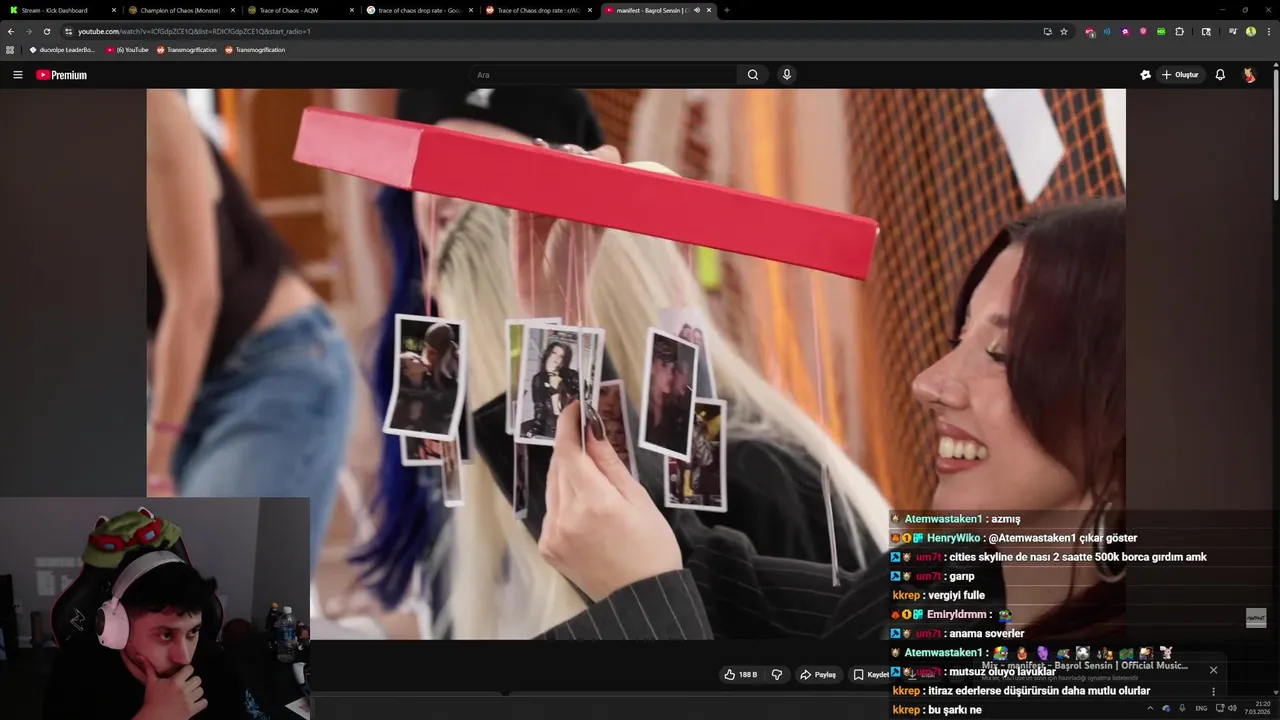1280x720 pixels.
Task: Mute the playing manifest tab speaker icon
Action: [x=697, y=10]
